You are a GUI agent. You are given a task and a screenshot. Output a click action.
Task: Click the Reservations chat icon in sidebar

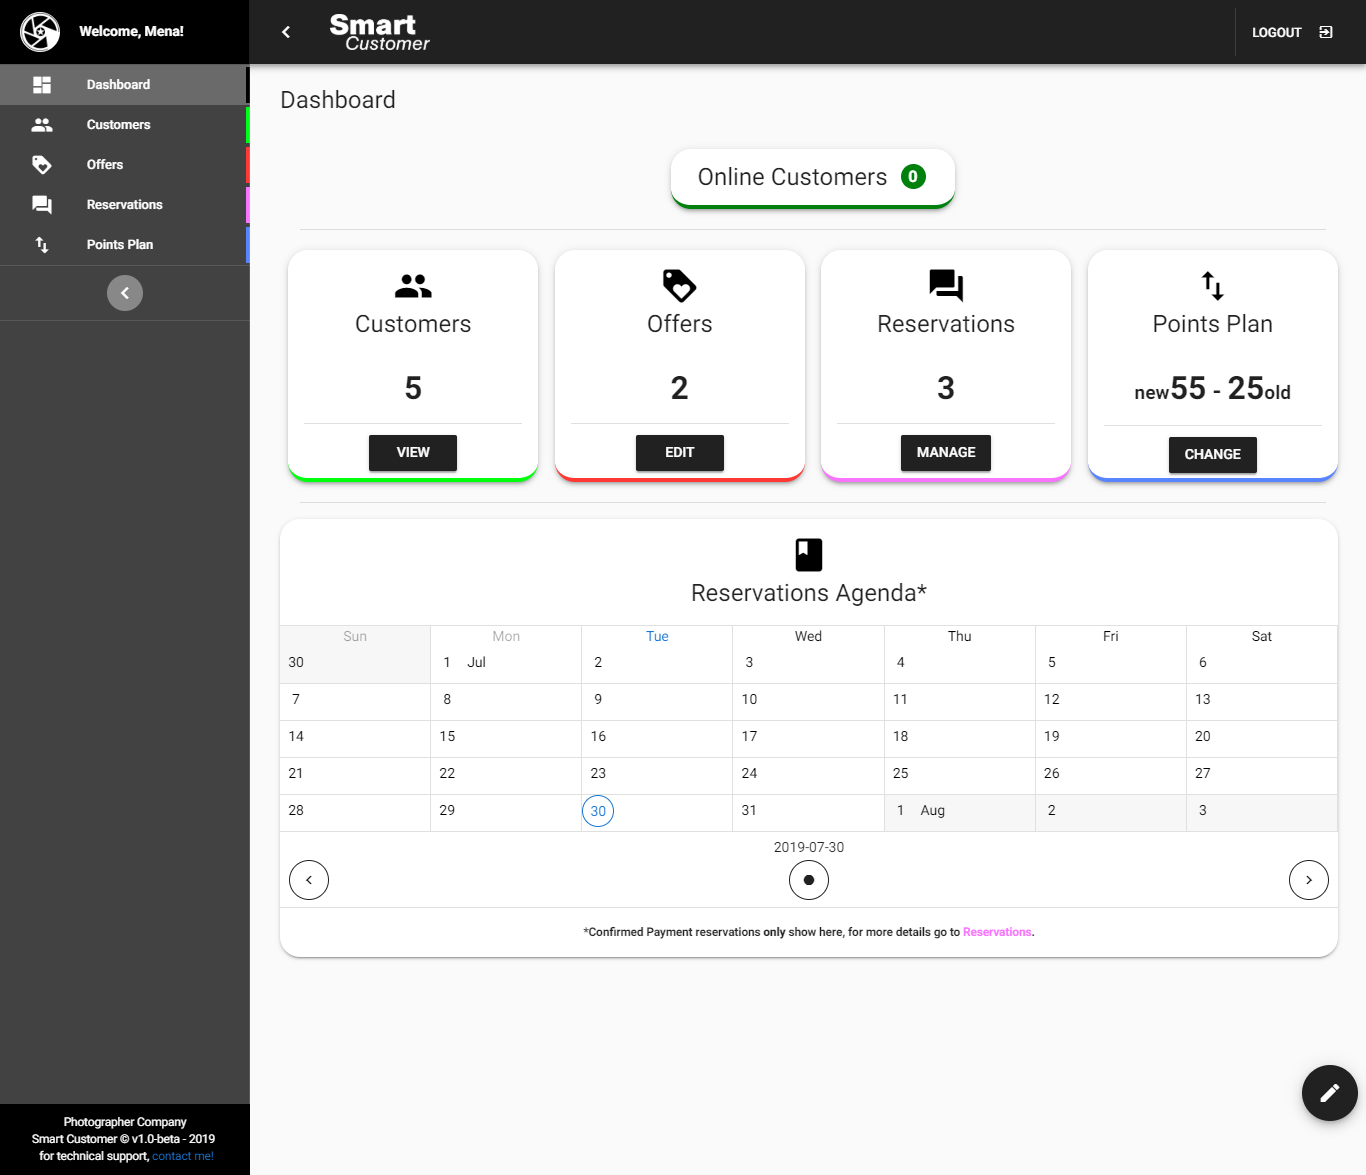pyautogui.click(x=42, y=205)
